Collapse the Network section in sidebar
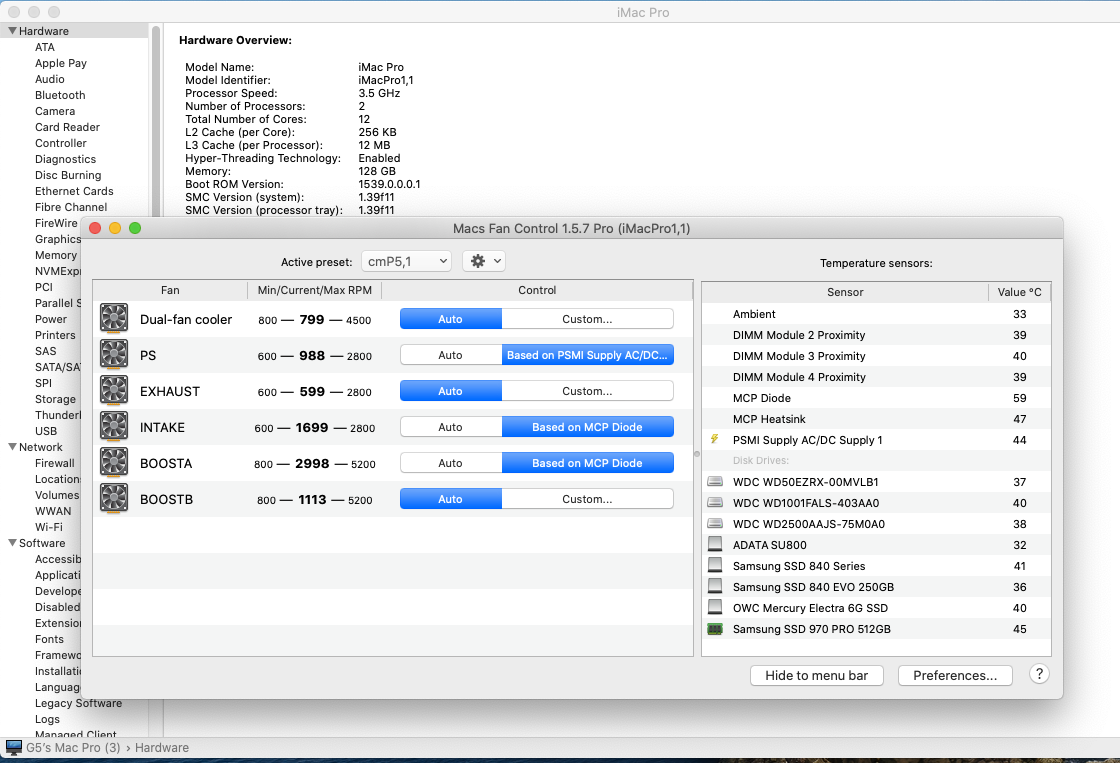 [x=12, y=447]
